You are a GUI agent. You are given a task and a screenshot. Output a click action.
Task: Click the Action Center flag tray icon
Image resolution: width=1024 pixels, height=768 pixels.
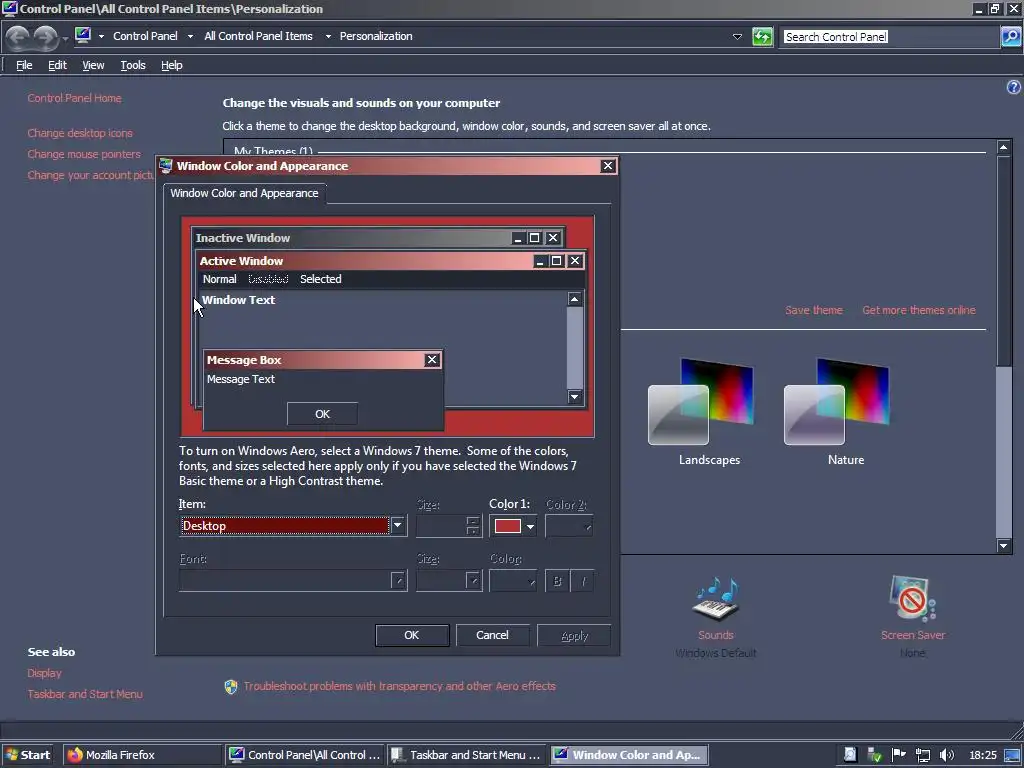pos(899,755)
